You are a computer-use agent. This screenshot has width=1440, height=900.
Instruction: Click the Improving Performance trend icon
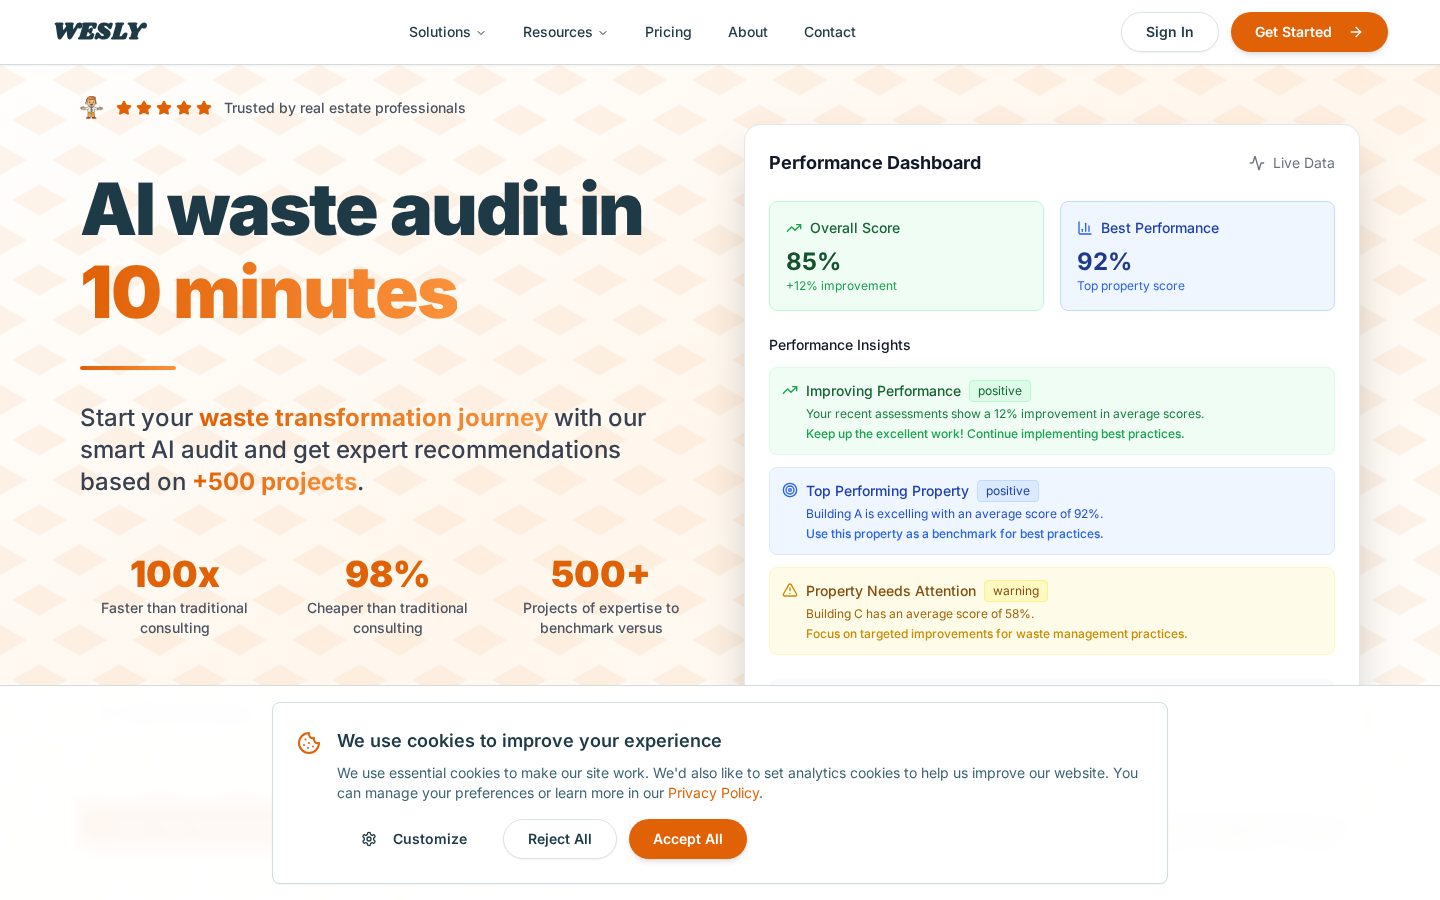(x=790, y=391)
